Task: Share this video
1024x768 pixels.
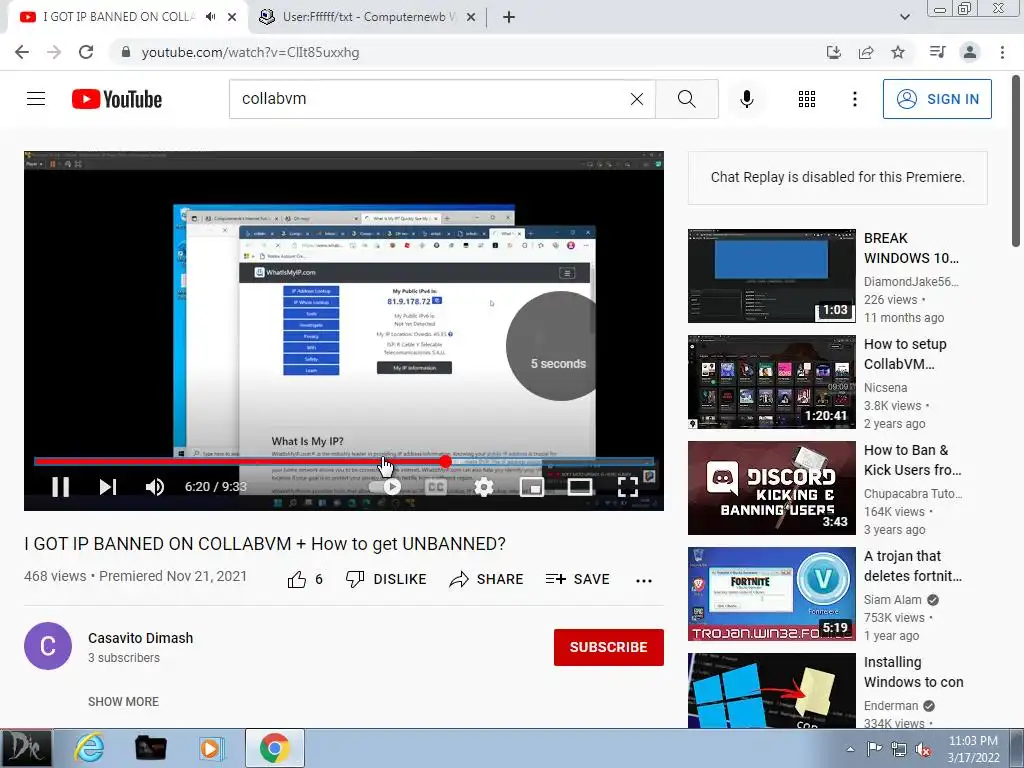Action: pos(487,579)
